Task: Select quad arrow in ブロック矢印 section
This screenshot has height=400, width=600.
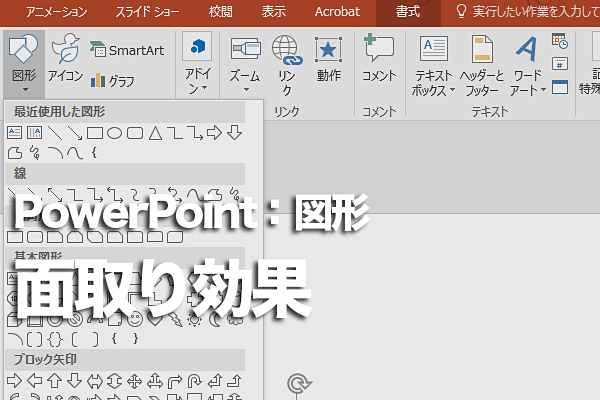Action: [x=135, y=381]
